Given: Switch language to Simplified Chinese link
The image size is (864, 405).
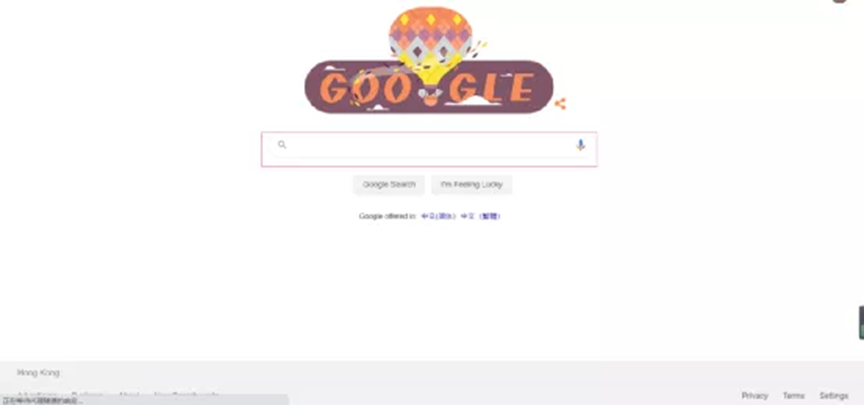Looking at the screenshot, I should [x=439, y=216].
